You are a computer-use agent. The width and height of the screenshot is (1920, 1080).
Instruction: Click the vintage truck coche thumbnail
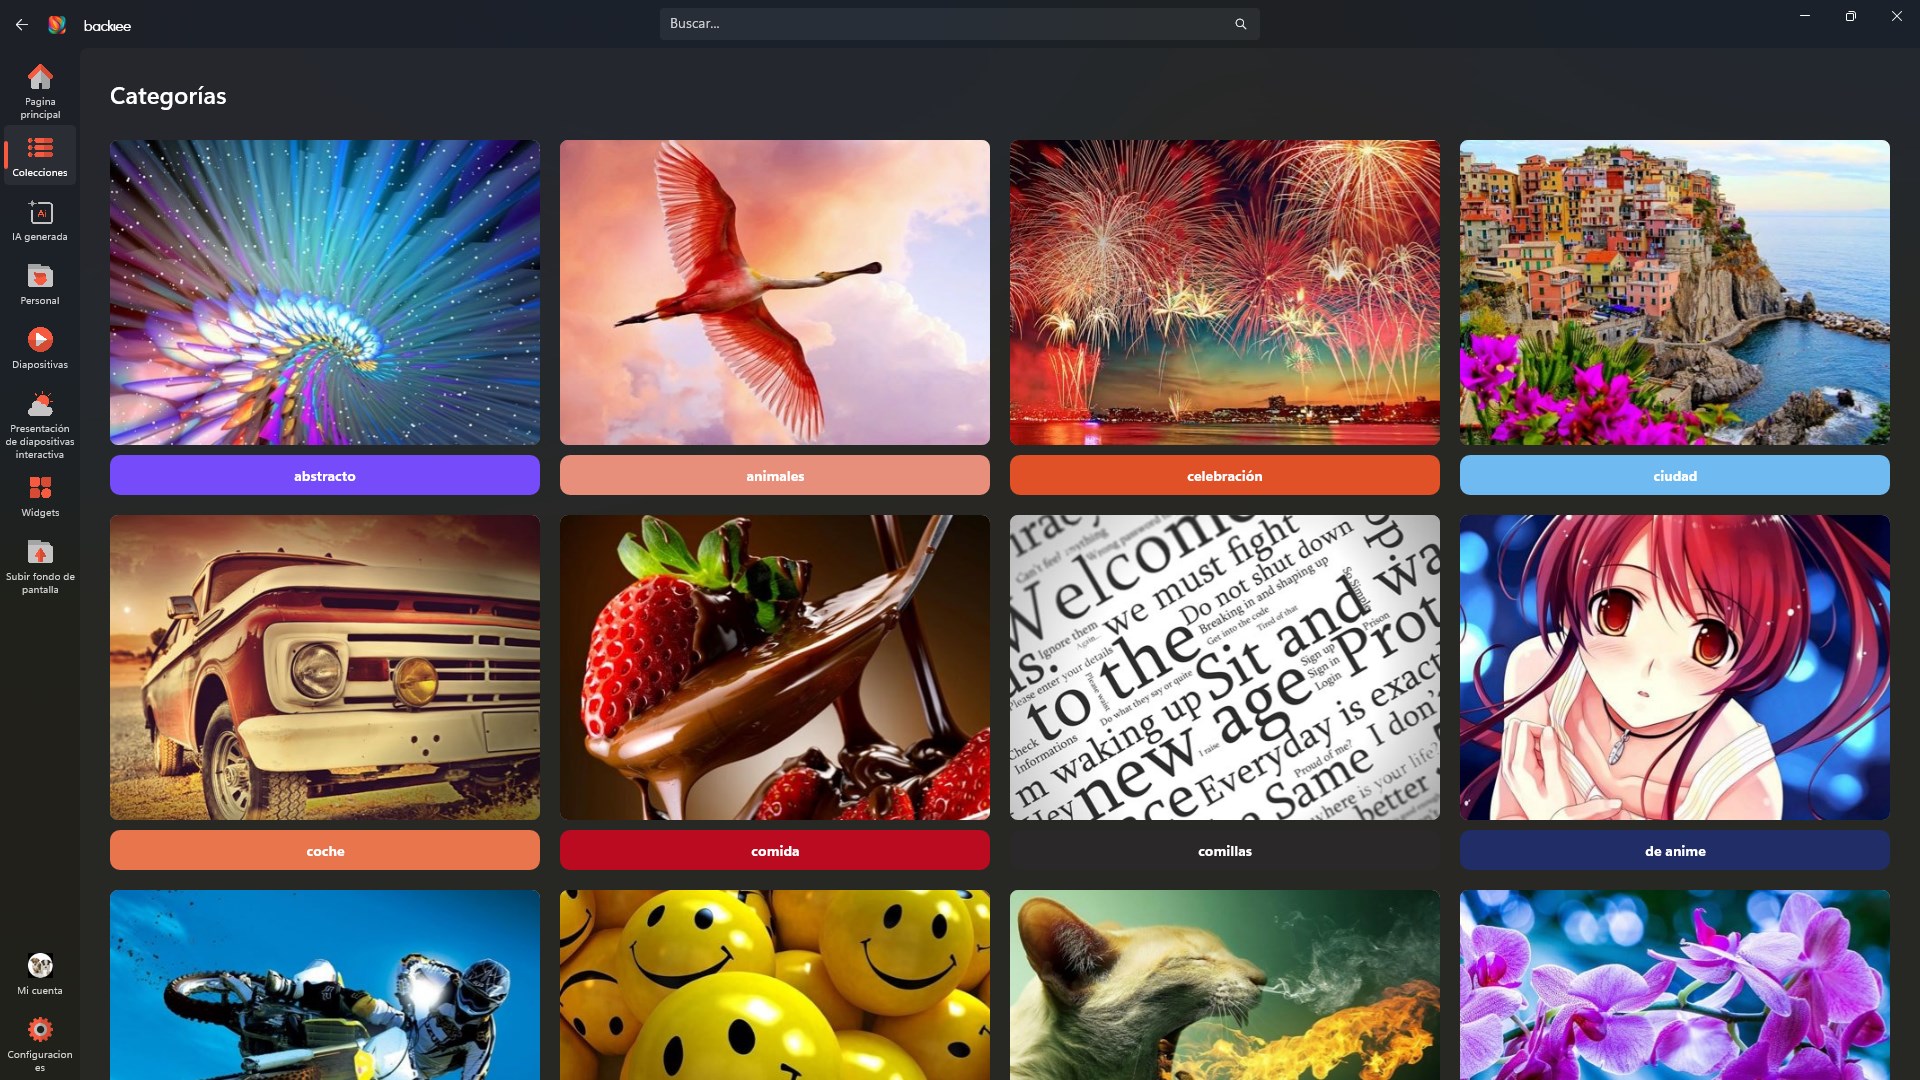tap(325, 667)
